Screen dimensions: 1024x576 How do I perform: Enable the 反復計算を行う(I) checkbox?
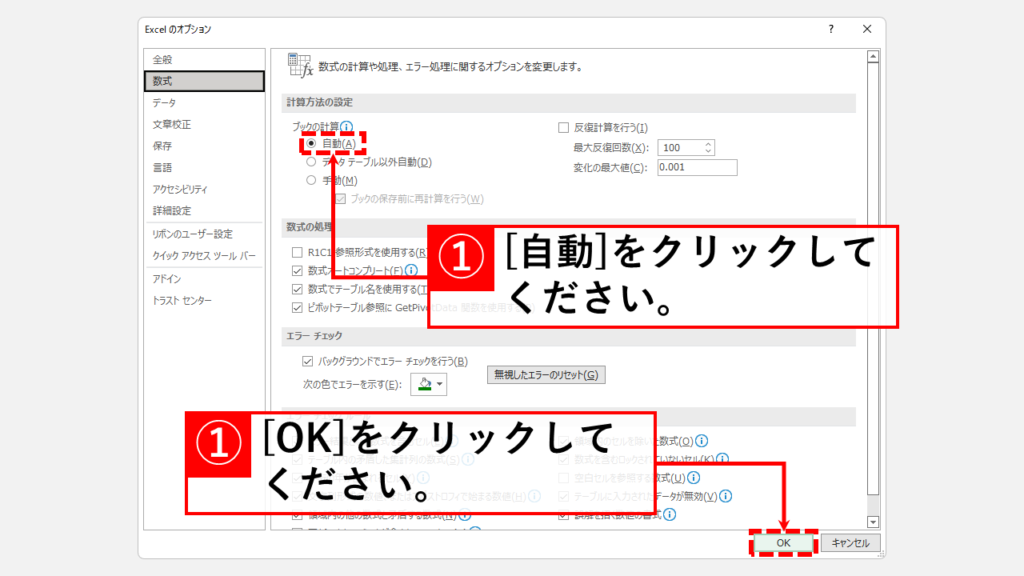click(563, 127)
